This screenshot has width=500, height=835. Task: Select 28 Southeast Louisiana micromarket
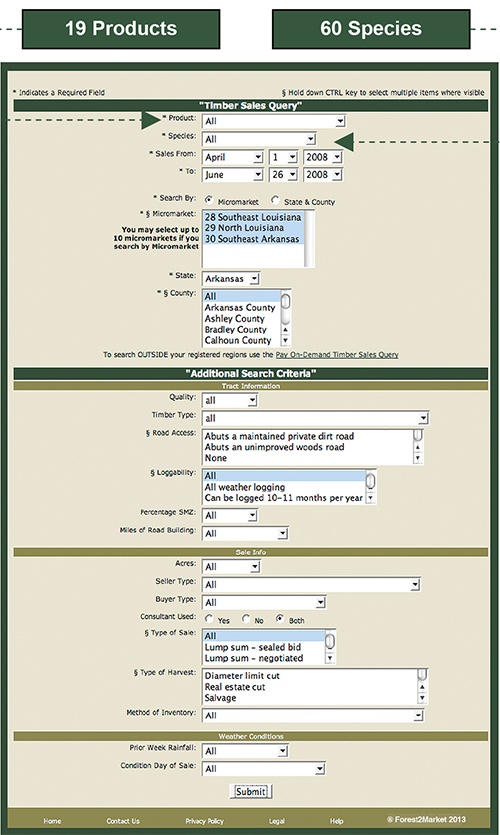[253, 217]
